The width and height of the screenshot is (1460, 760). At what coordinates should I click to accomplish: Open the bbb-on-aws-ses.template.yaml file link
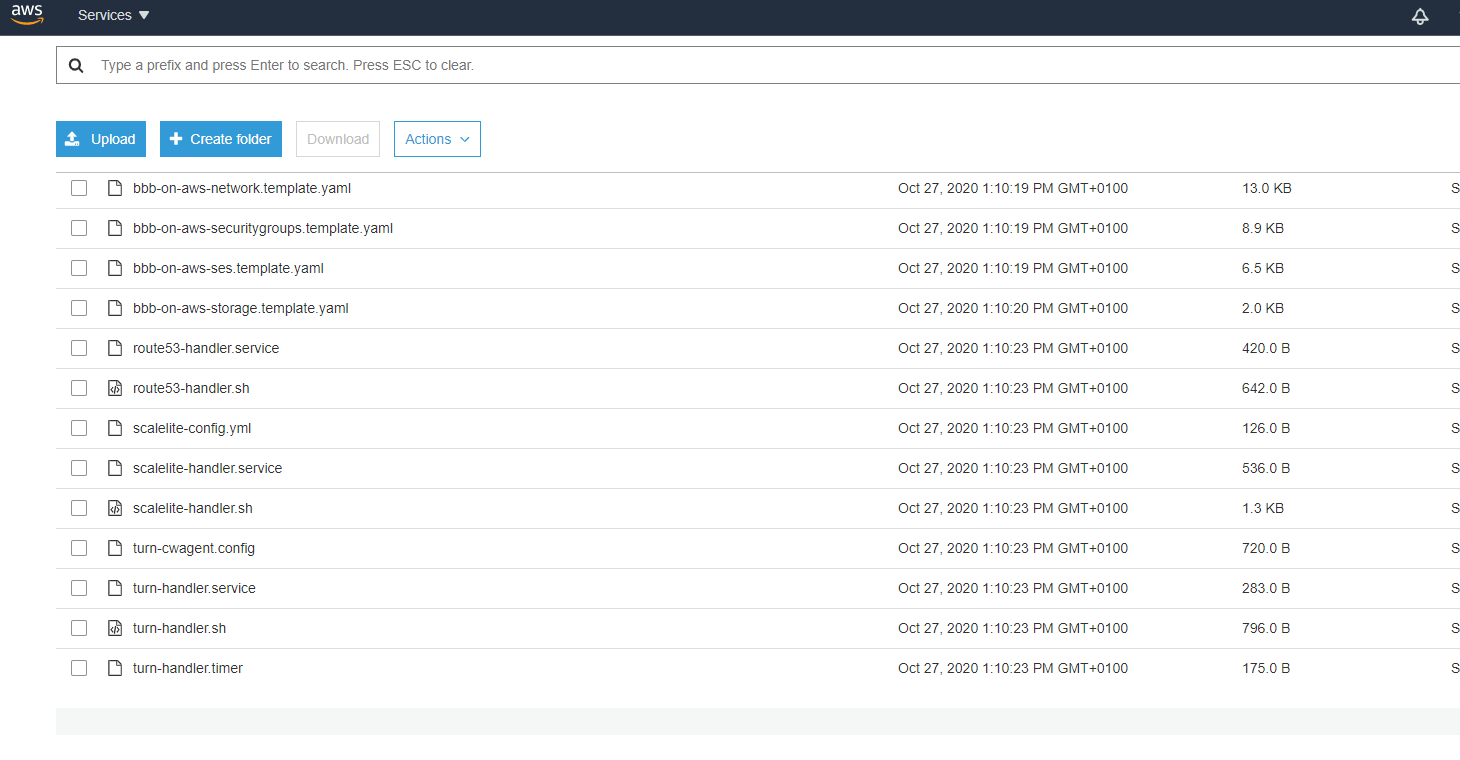(228, 267)
